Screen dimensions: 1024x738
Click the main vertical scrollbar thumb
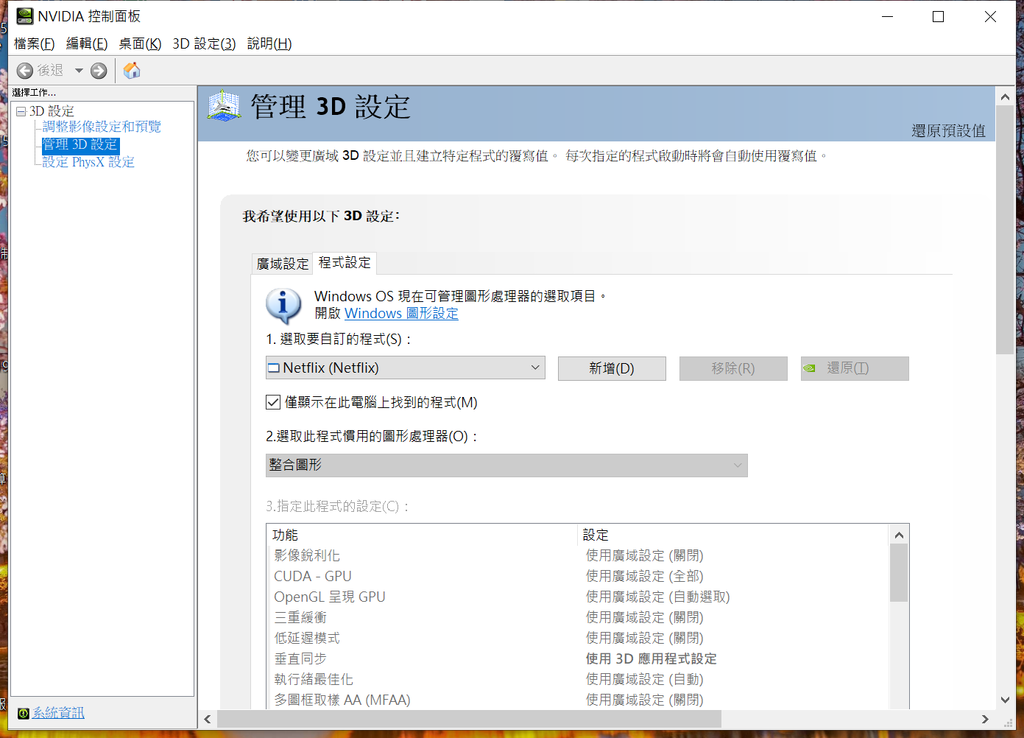[1005, 230]
